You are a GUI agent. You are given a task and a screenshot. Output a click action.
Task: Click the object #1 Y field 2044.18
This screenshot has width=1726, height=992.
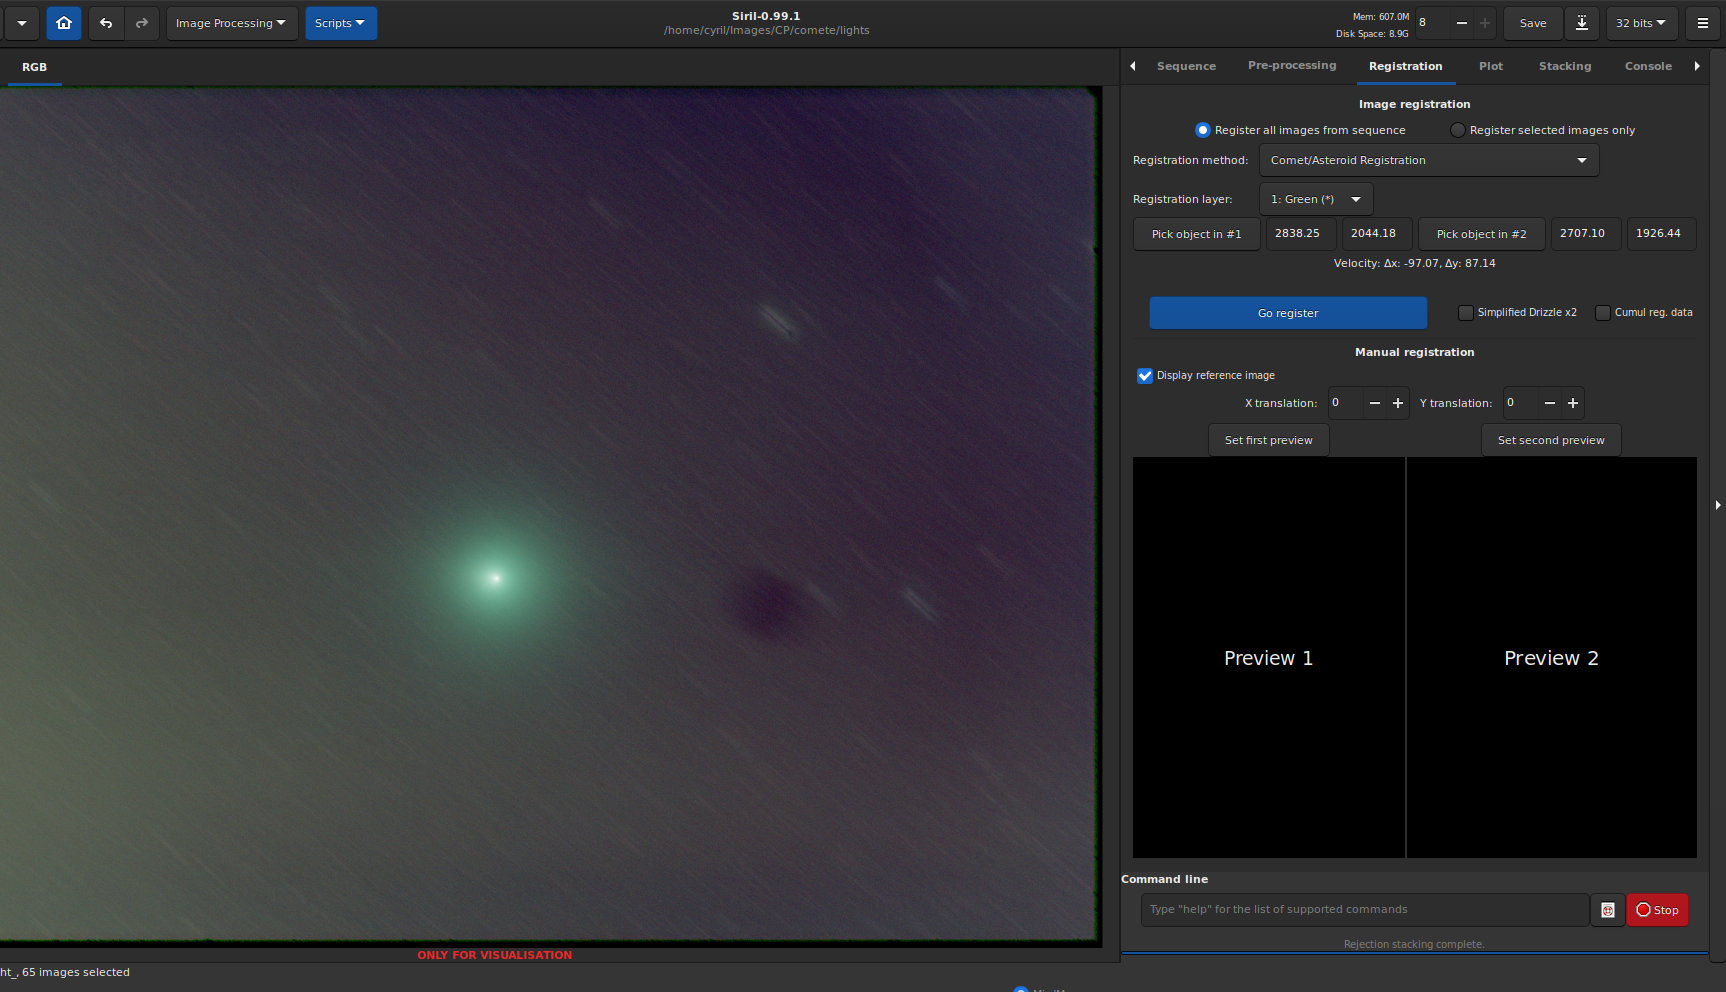pos(1377,234)
